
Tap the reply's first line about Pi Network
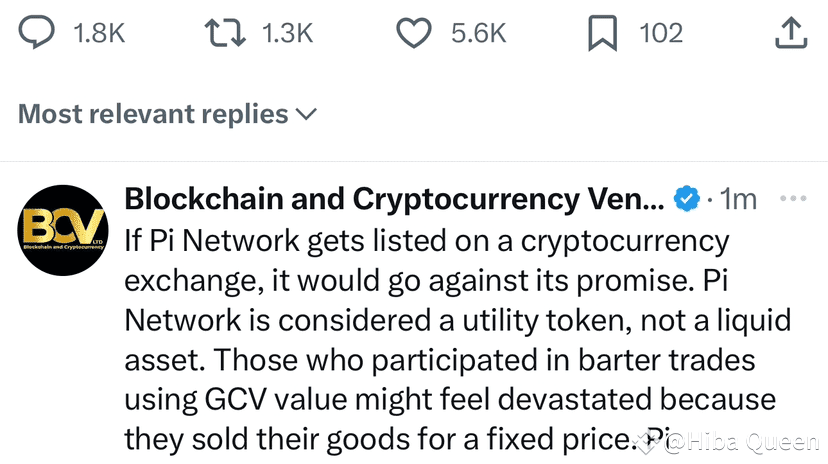[x=426, y=241]
